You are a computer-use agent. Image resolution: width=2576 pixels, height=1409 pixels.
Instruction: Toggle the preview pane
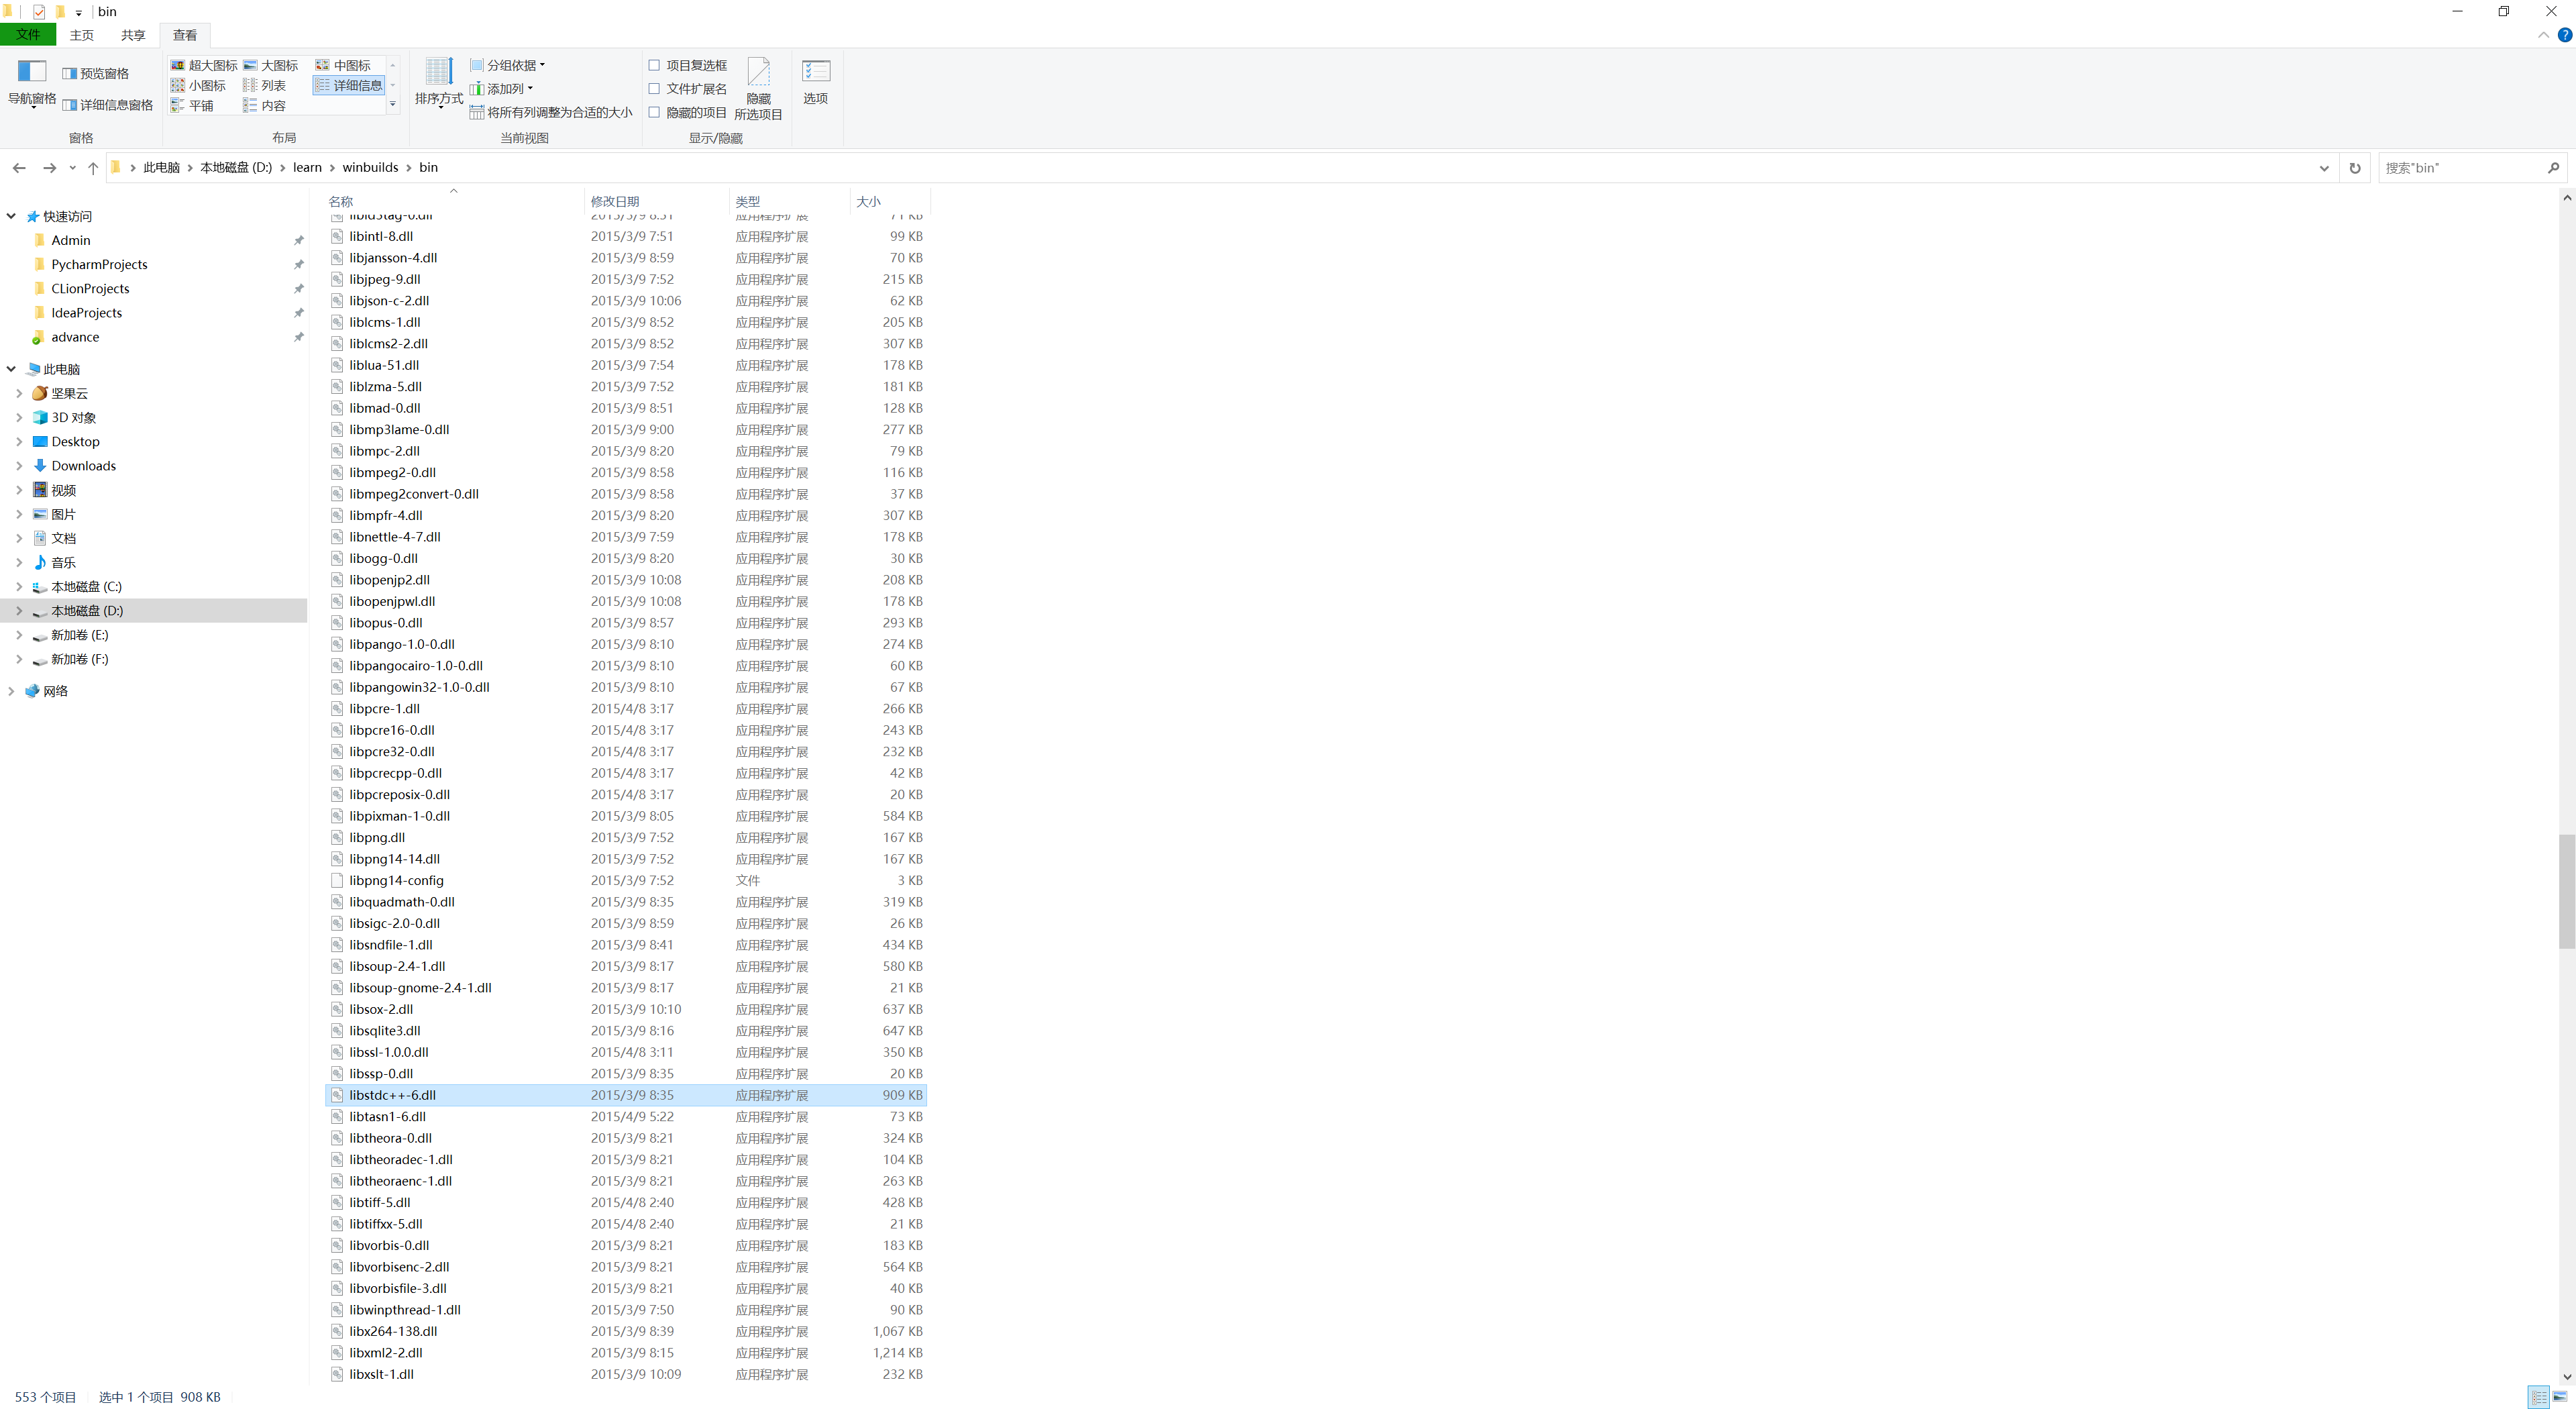tap(96, 73)
